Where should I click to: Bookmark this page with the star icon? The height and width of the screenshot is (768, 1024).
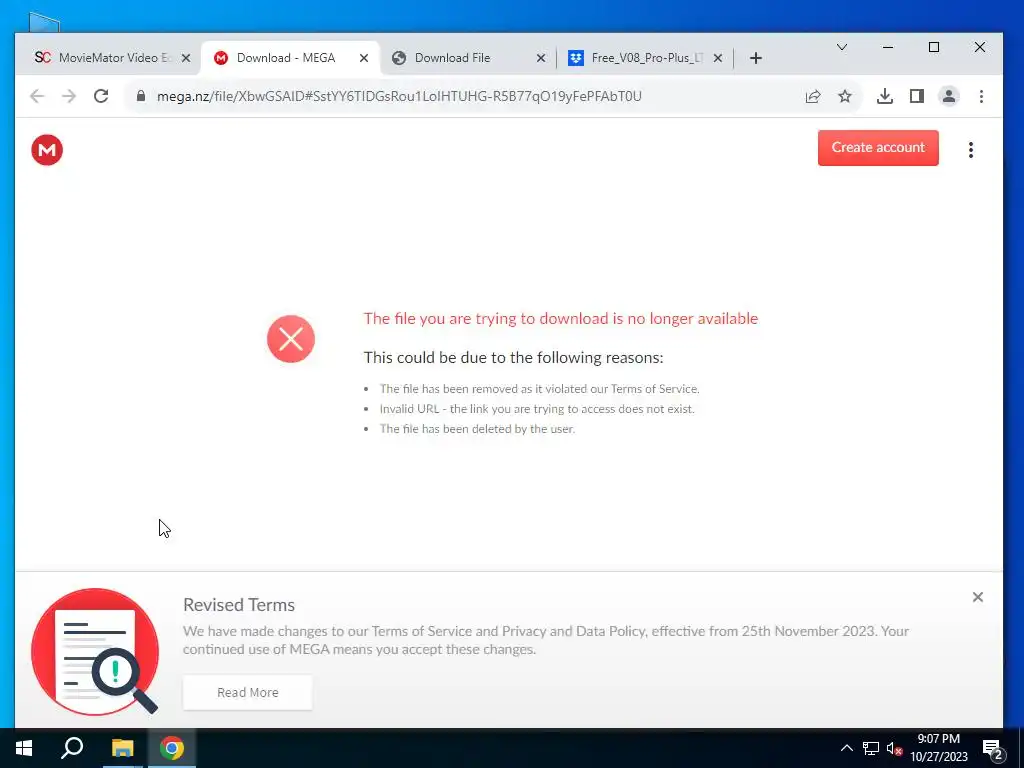(x=844, y=97)
